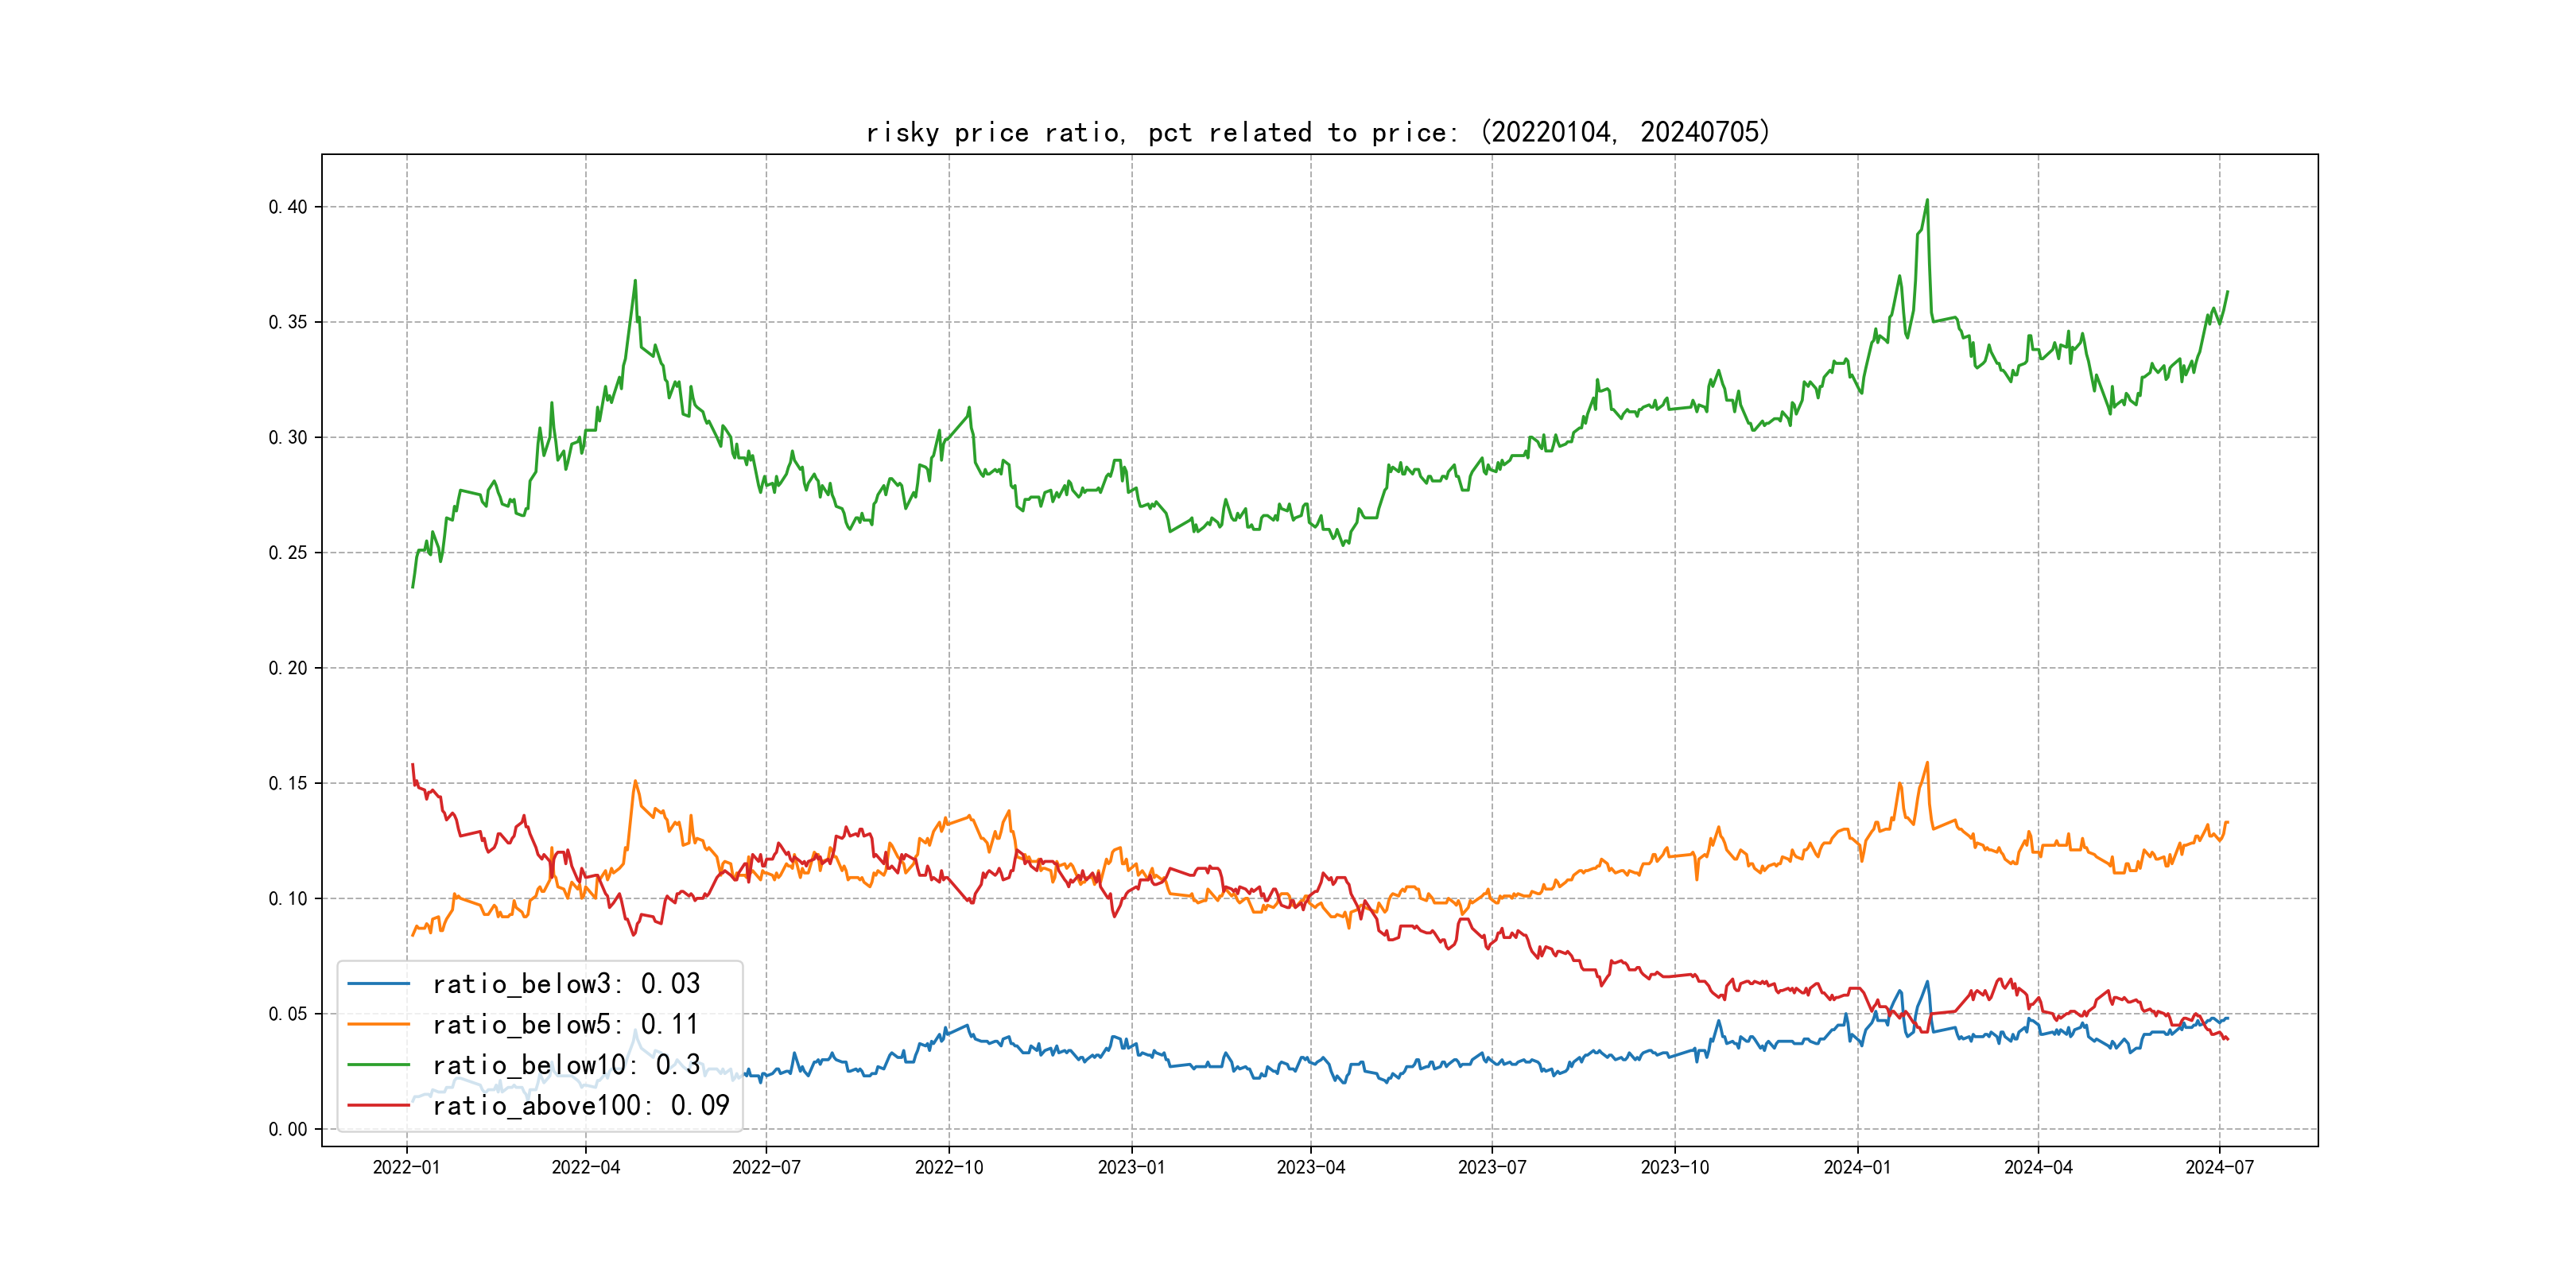Select the 'ratio_below3: 0.03' legend label
The height and width of the screenshot is (1288, 2576).
click(x=566, y=984)
